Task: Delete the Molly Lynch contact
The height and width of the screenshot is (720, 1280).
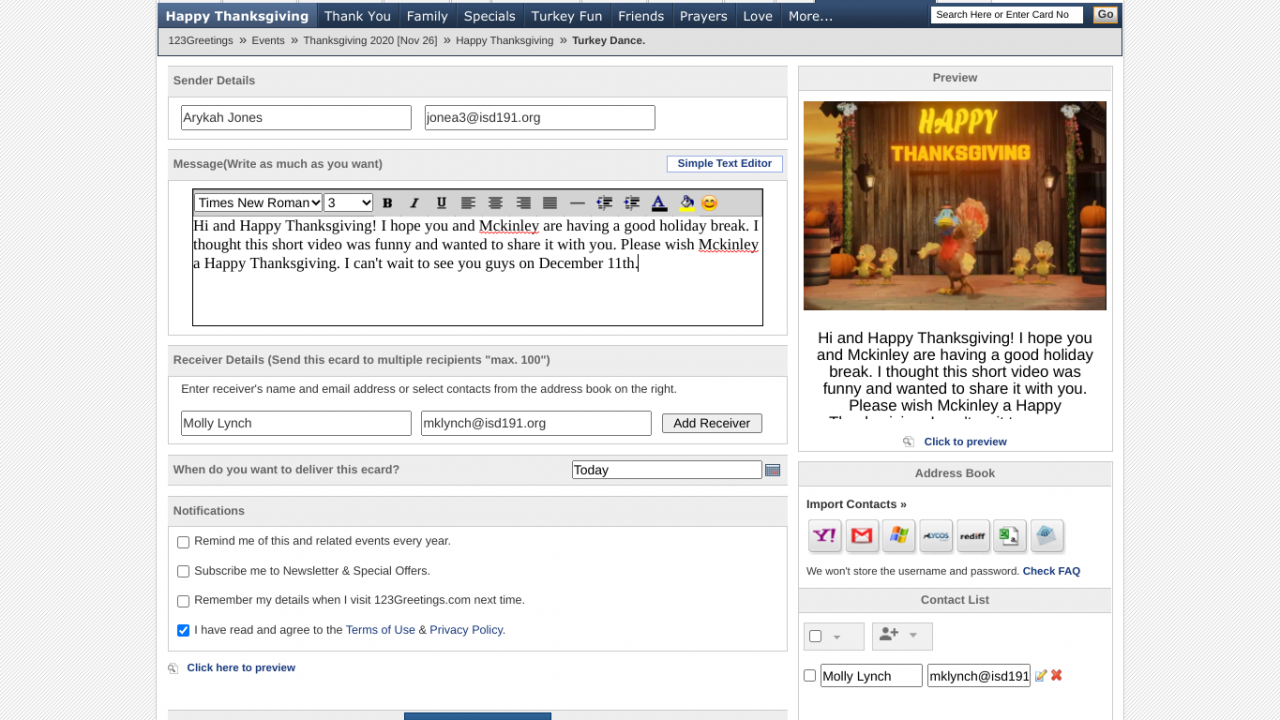Action: pyautogui.click(x=1056, y=676)
